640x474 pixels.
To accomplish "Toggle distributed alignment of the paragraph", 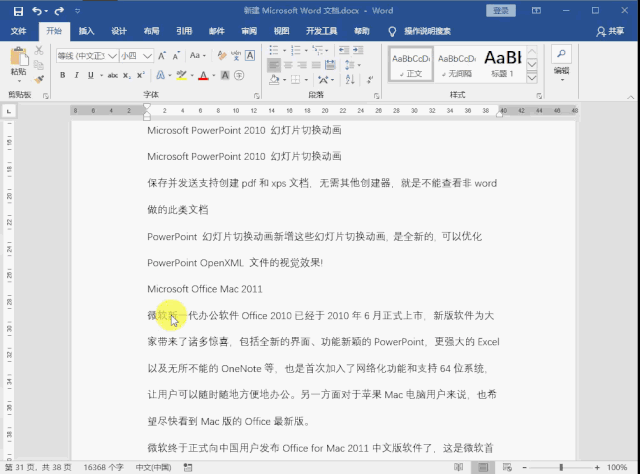I will tap(330, 65).
